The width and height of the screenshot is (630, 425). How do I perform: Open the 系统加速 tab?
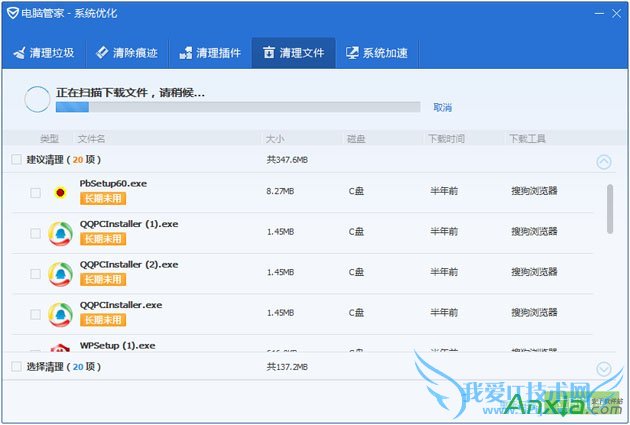click(377, 53)
